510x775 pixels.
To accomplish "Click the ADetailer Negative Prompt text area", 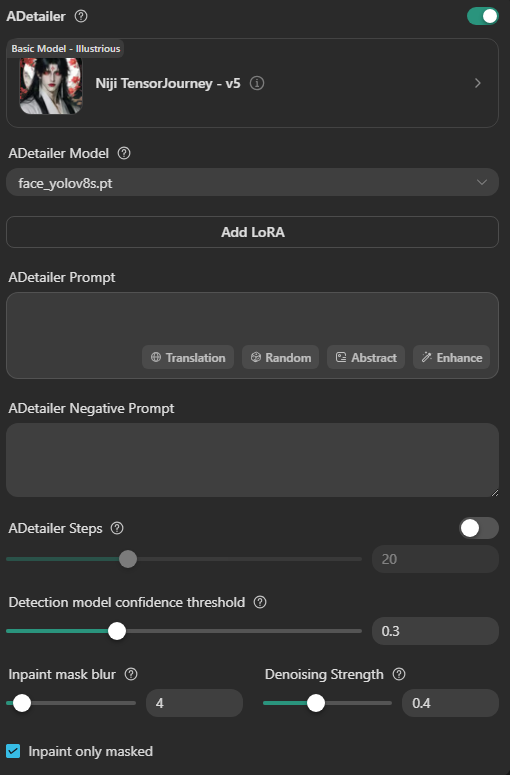I will 253,460.
